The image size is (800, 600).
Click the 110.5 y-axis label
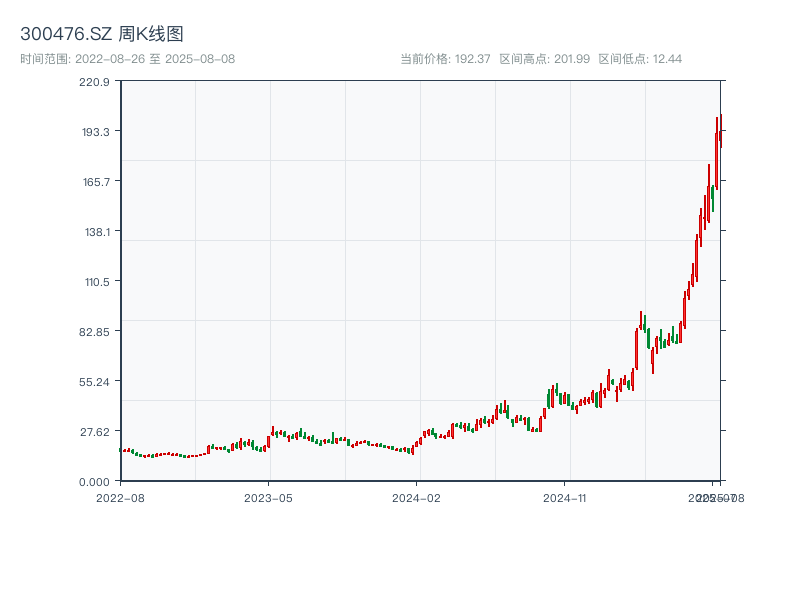click(x=97, y=282)
